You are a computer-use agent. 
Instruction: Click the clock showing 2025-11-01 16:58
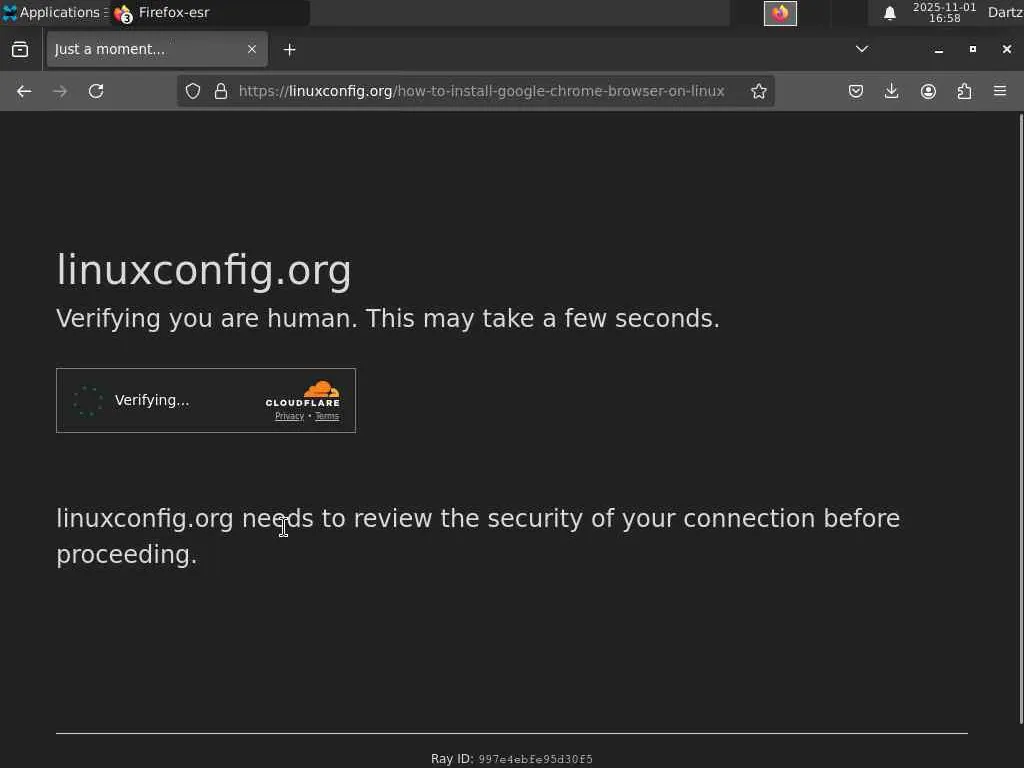click(944, 13)
